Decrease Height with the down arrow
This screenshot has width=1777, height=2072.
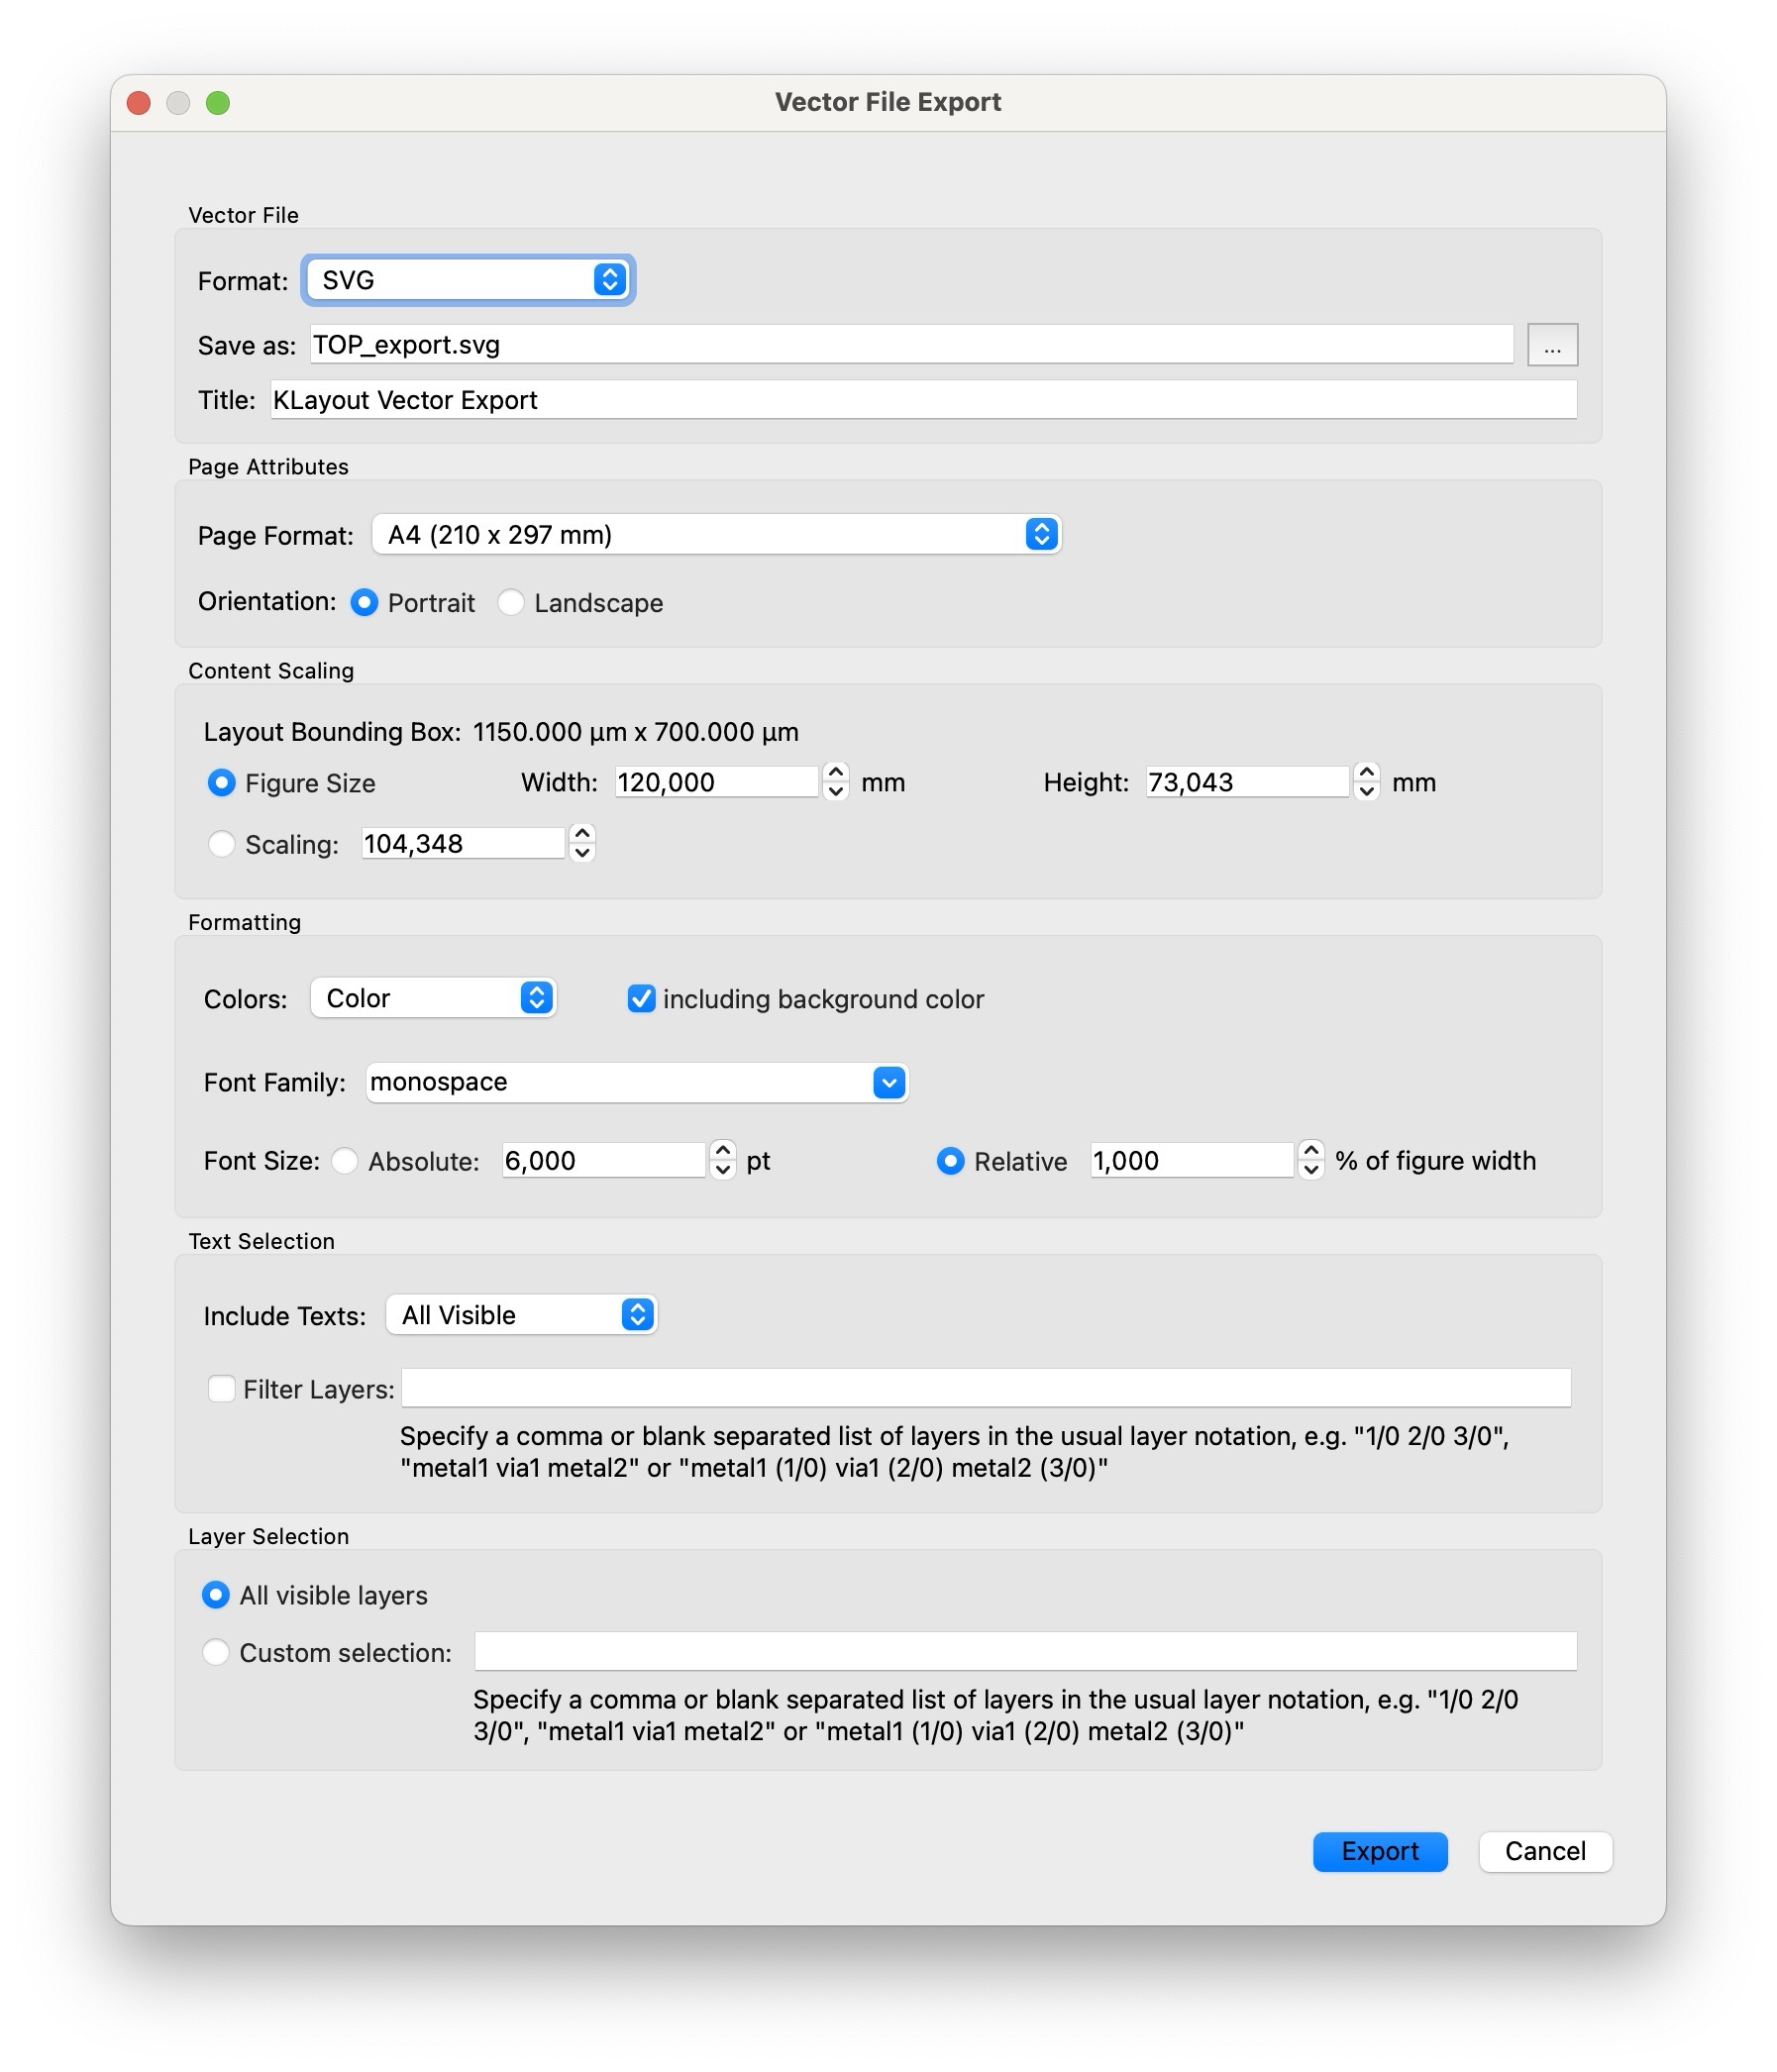pyautogui.click(x=1367, y=792)
